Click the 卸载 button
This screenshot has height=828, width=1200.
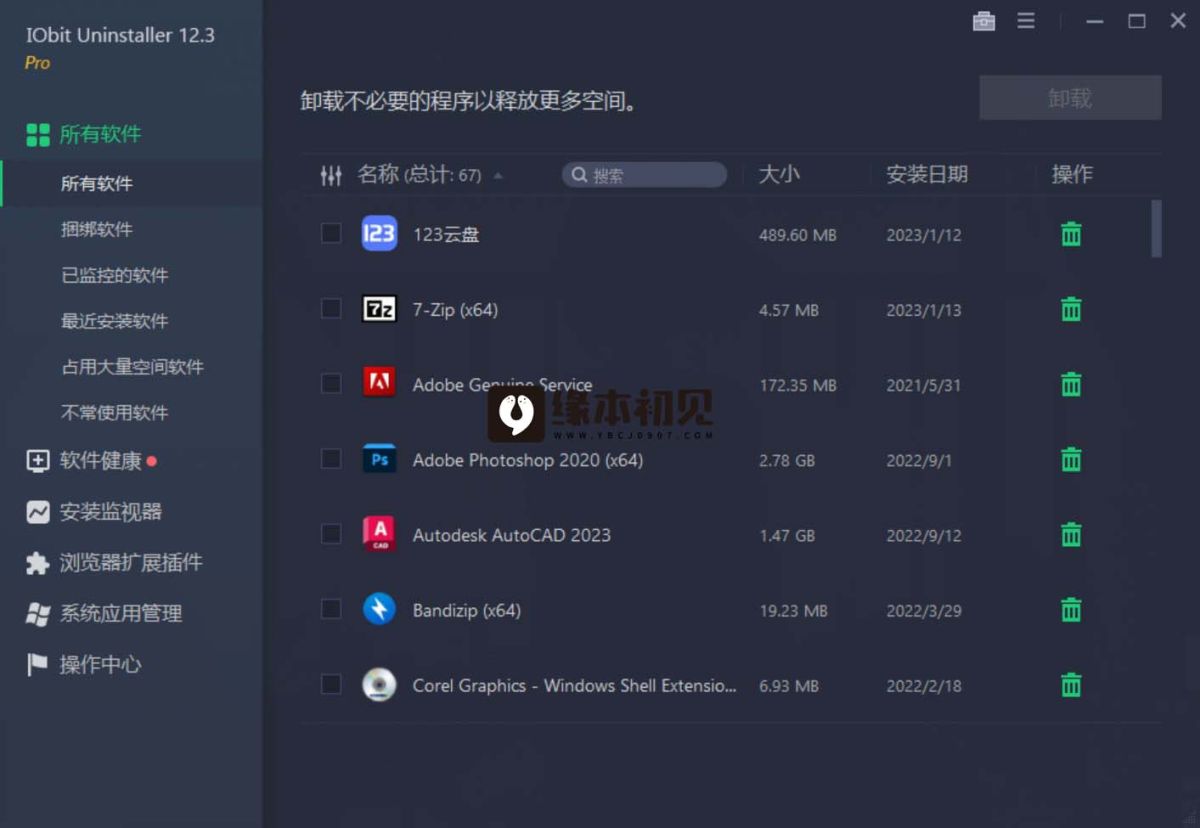point(1070,98)
